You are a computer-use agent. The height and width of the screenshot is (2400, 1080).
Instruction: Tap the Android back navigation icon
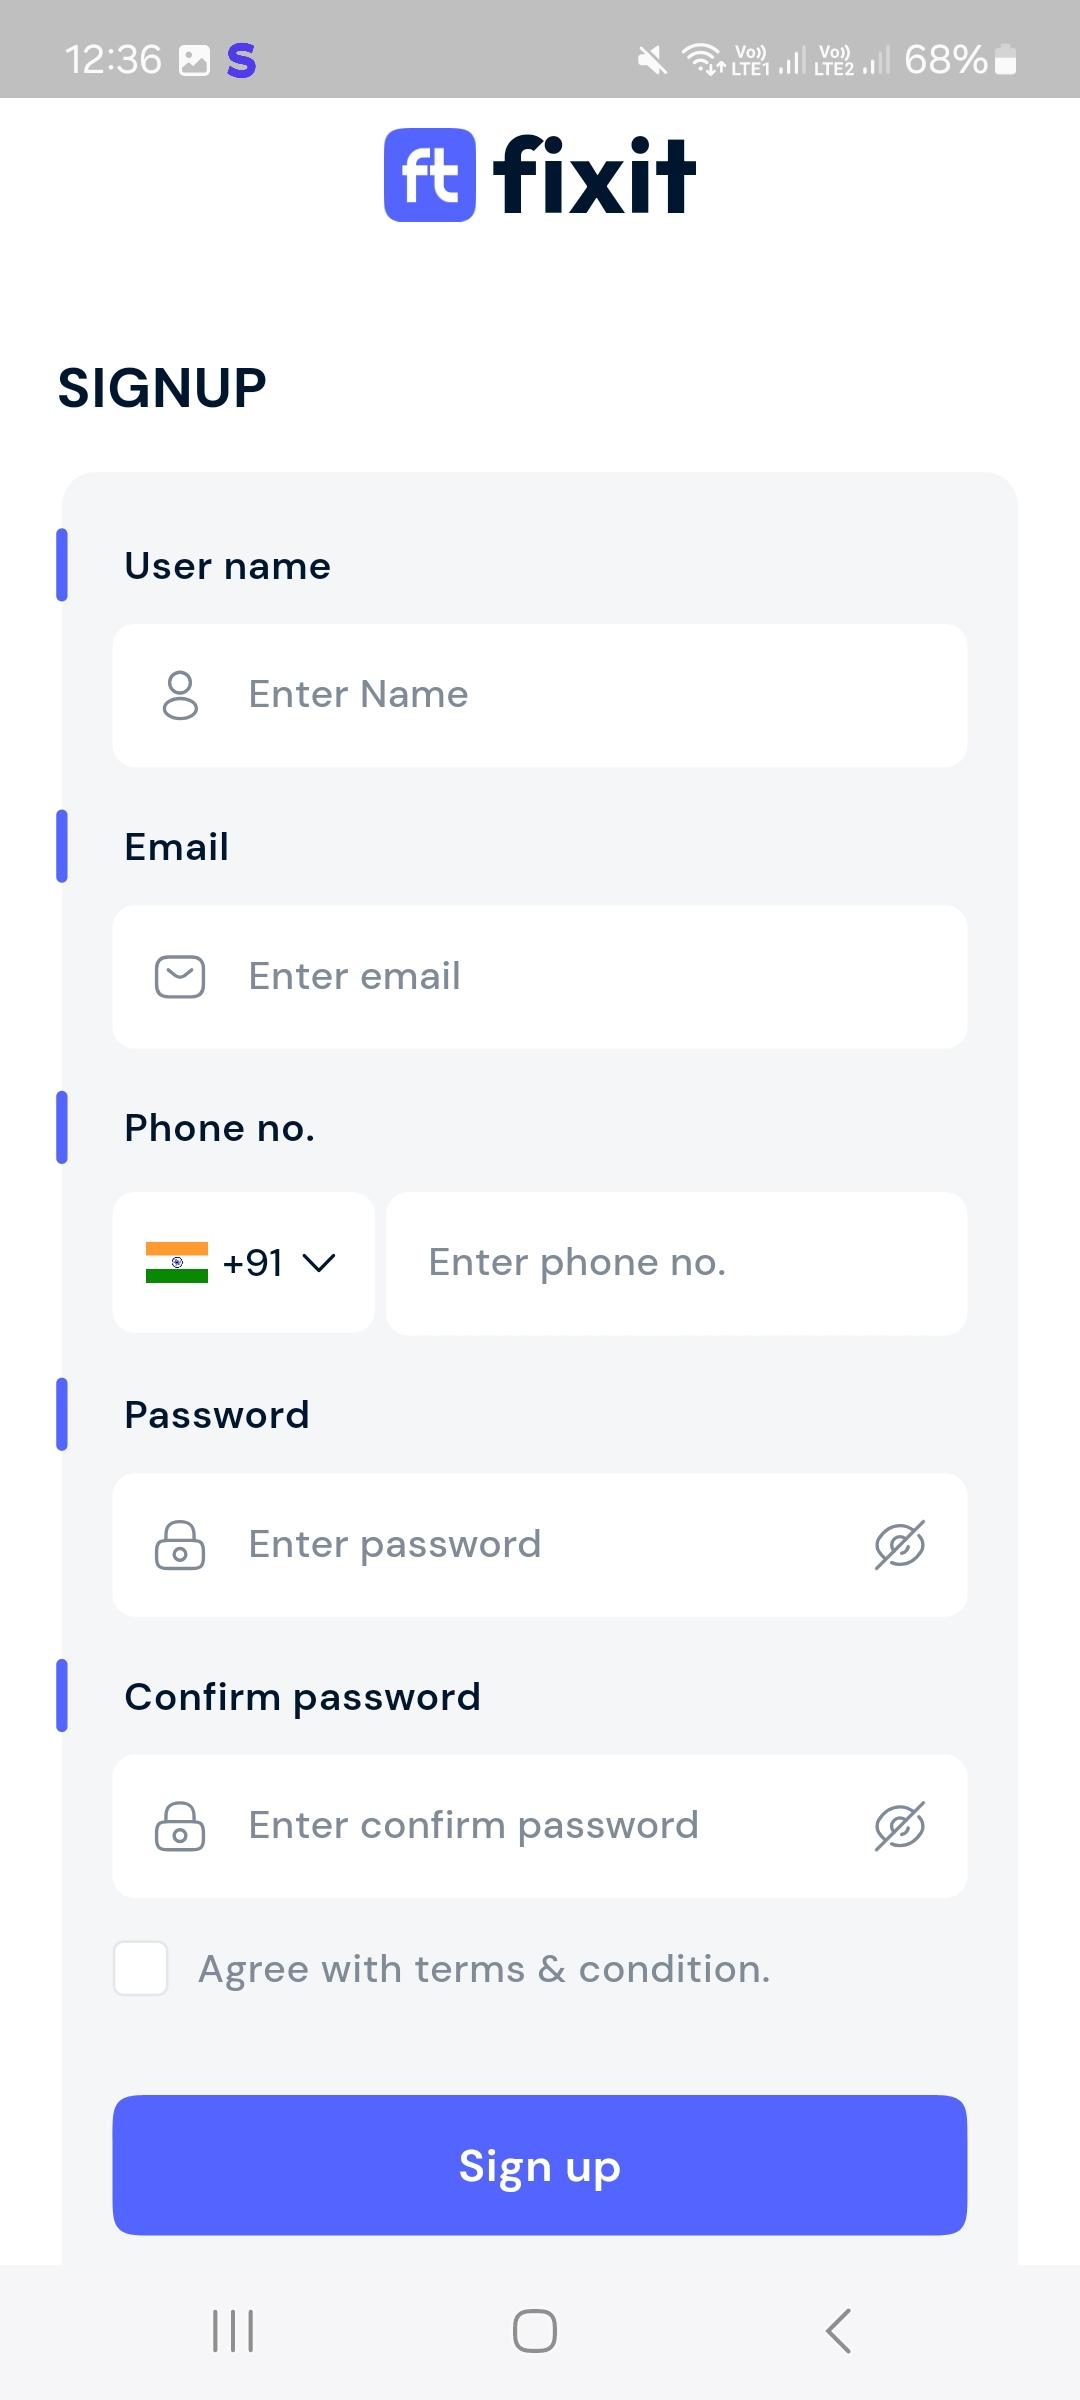pyautogui.click(x=838, y=2331)
